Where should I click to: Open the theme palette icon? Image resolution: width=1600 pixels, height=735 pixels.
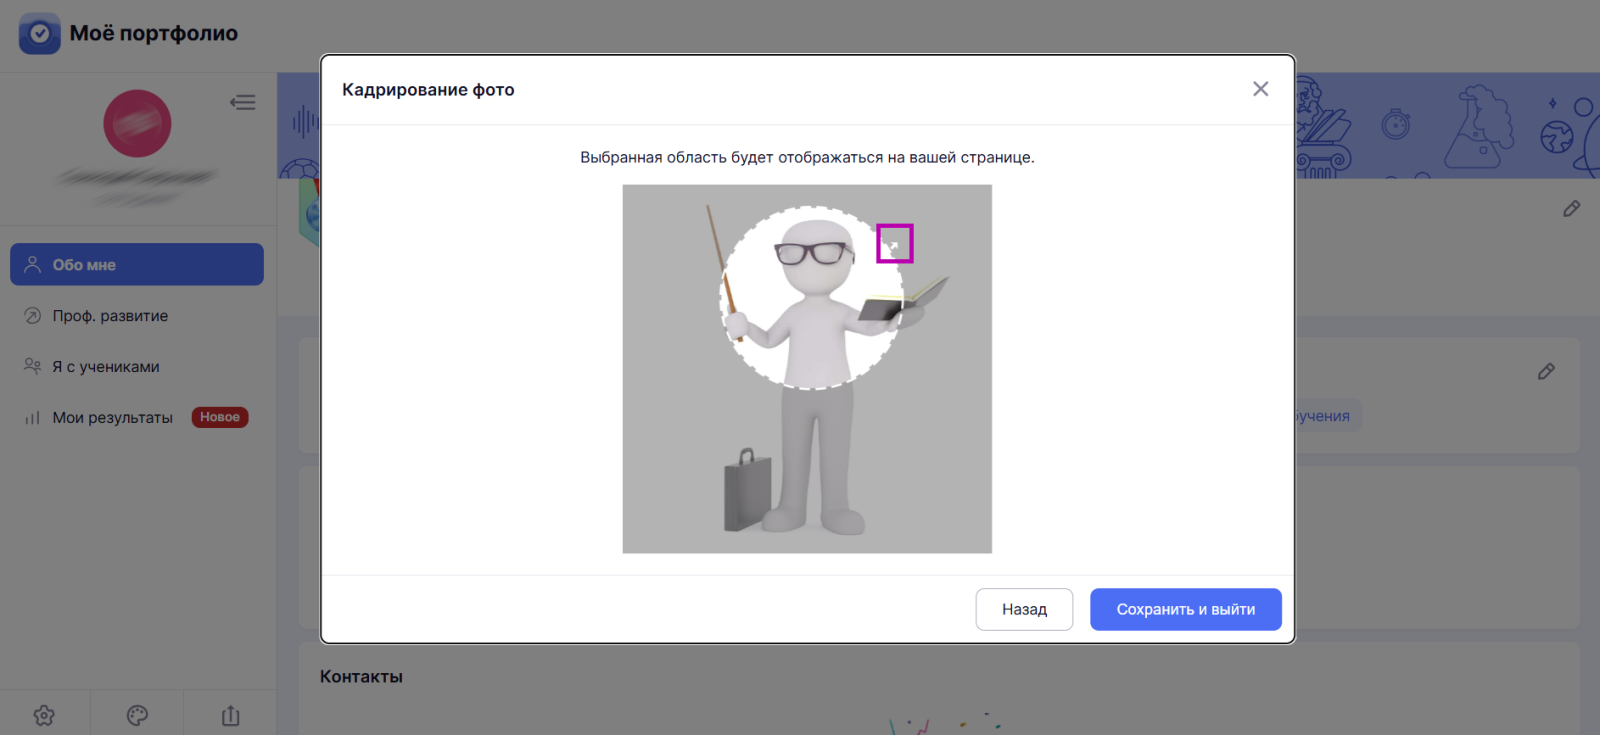coord(137,715)
